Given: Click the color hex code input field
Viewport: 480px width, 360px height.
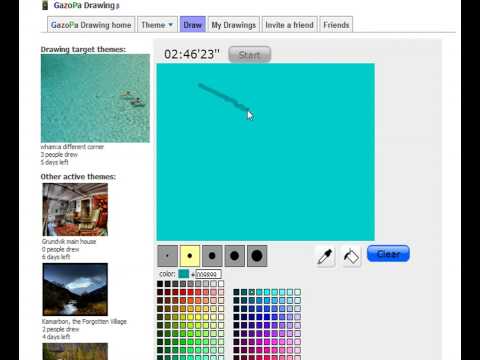Looking at the screenshot, I should tap(208, 274).
